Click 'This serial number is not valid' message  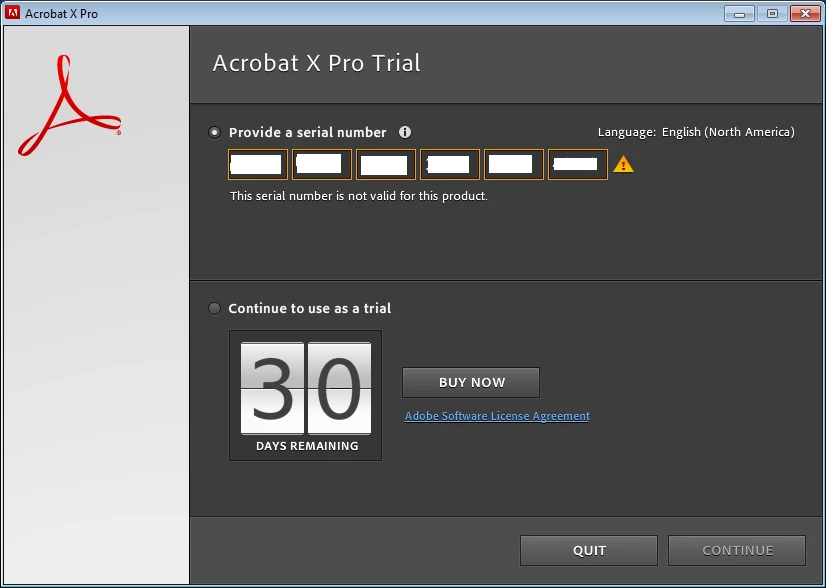(x=359, y=196)
